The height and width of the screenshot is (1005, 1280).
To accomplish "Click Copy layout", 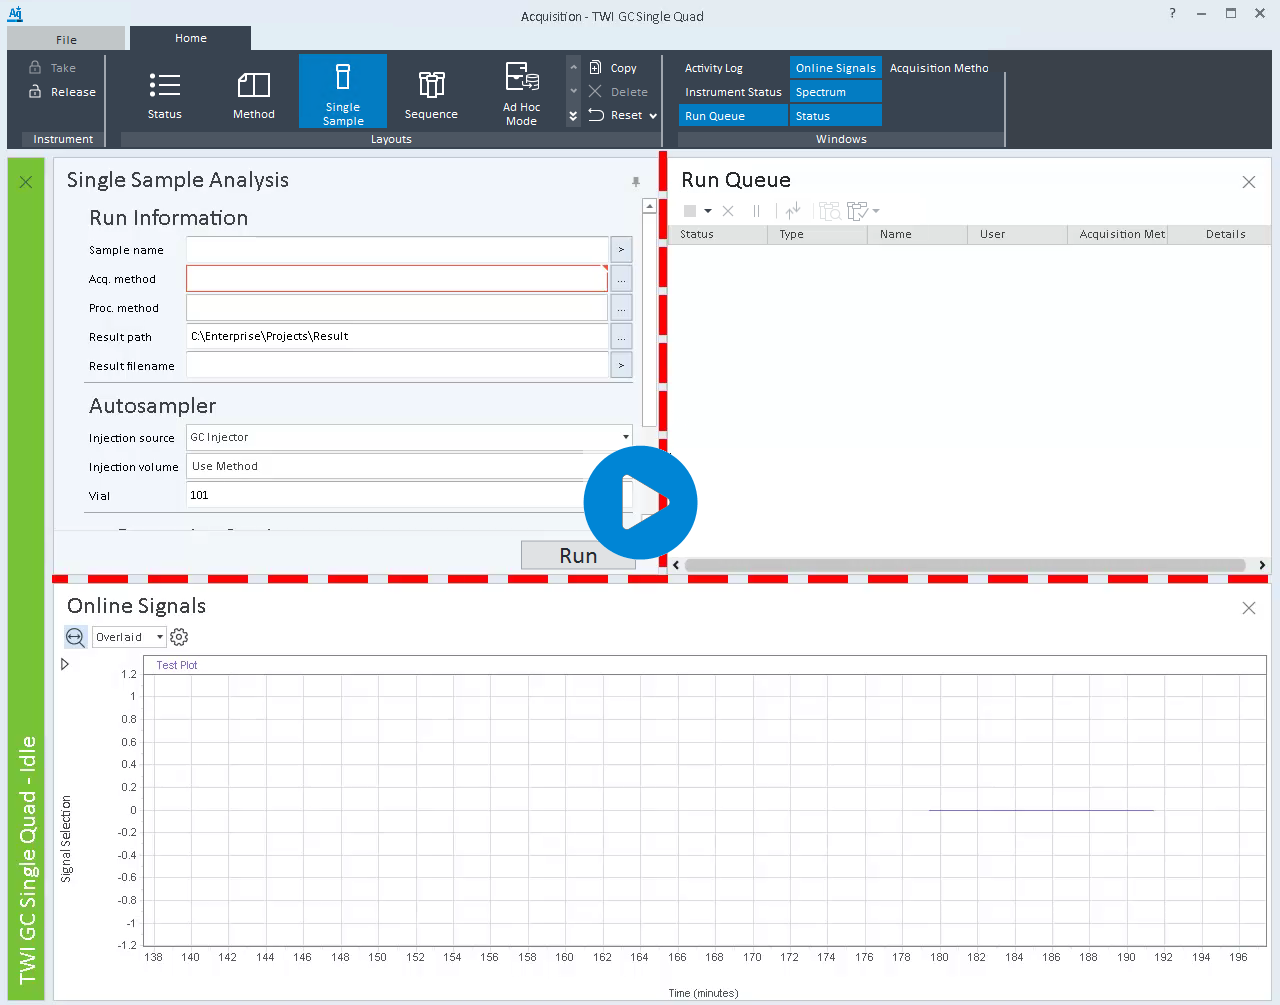I will pyautogui.click(x=613, y=68).
